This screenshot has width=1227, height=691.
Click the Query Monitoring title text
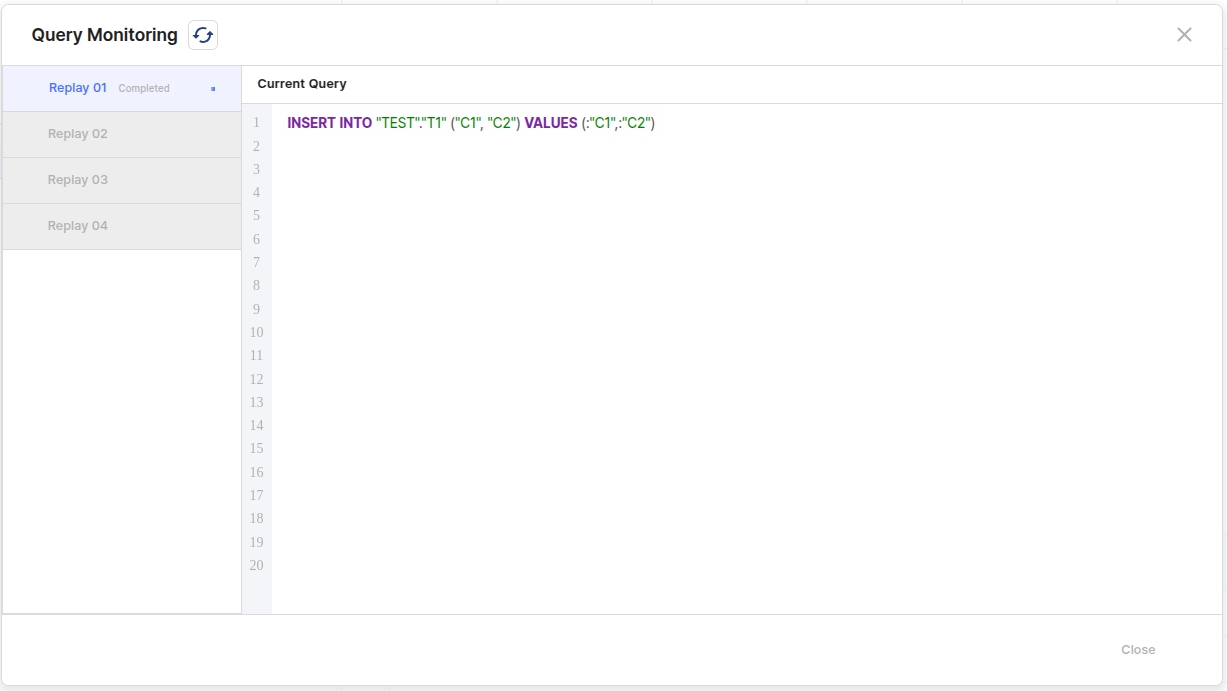[104, 35]
